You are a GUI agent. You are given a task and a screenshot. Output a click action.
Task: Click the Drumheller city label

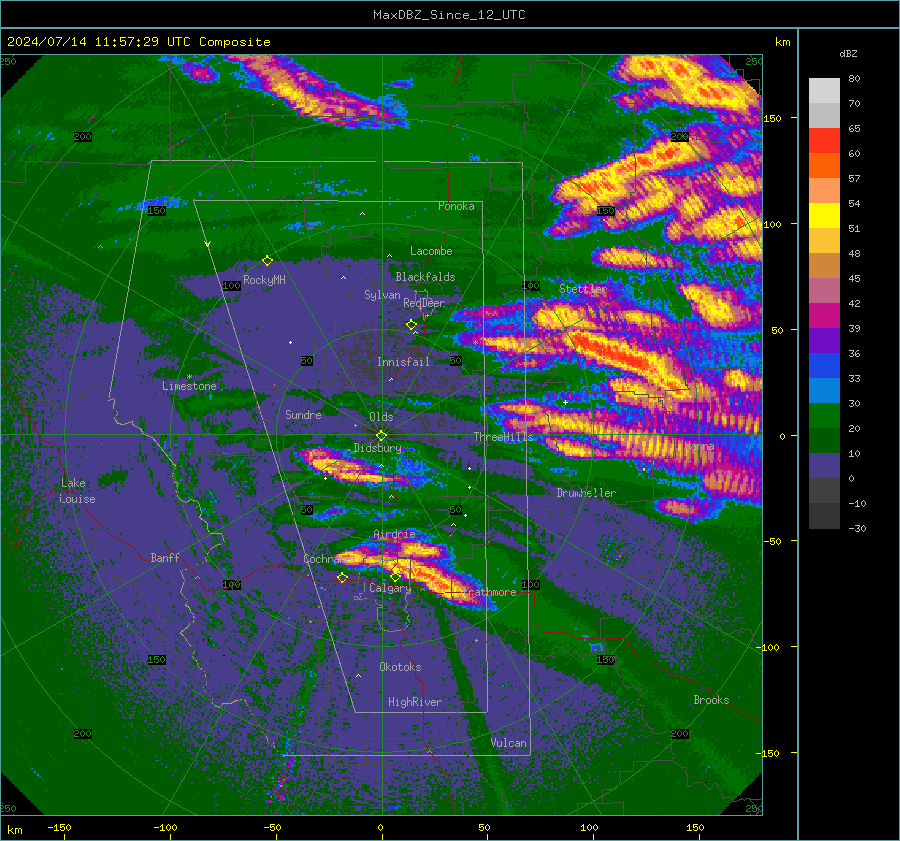(586, 493)
